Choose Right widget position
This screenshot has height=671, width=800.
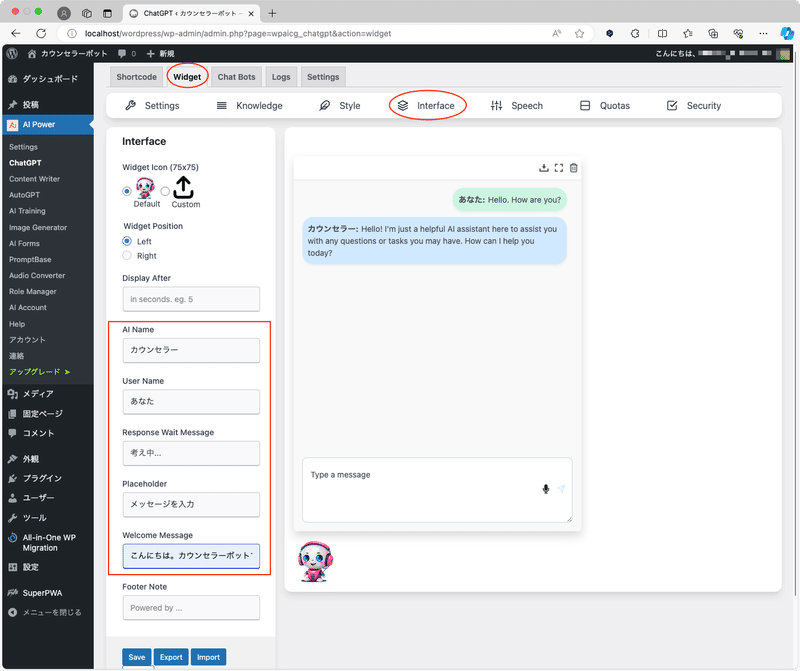tap(127, 255)
